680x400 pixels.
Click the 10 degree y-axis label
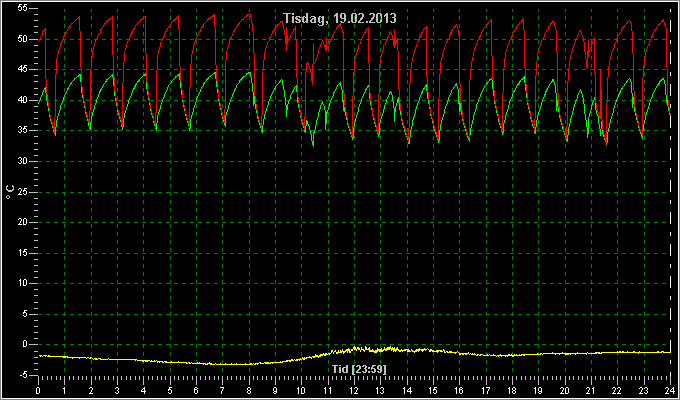23,283
